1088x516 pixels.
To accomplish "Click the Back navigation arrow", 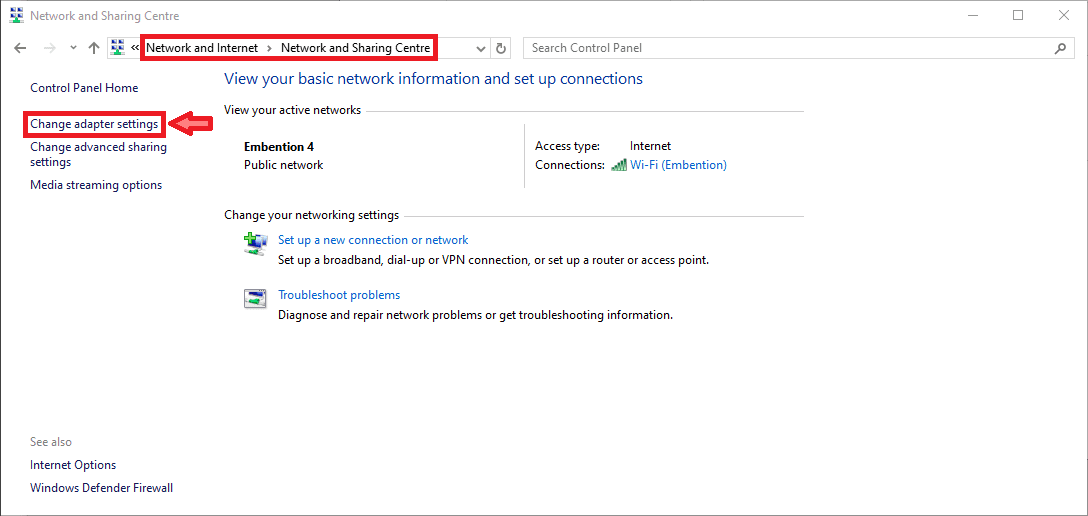I will [20, 48].
